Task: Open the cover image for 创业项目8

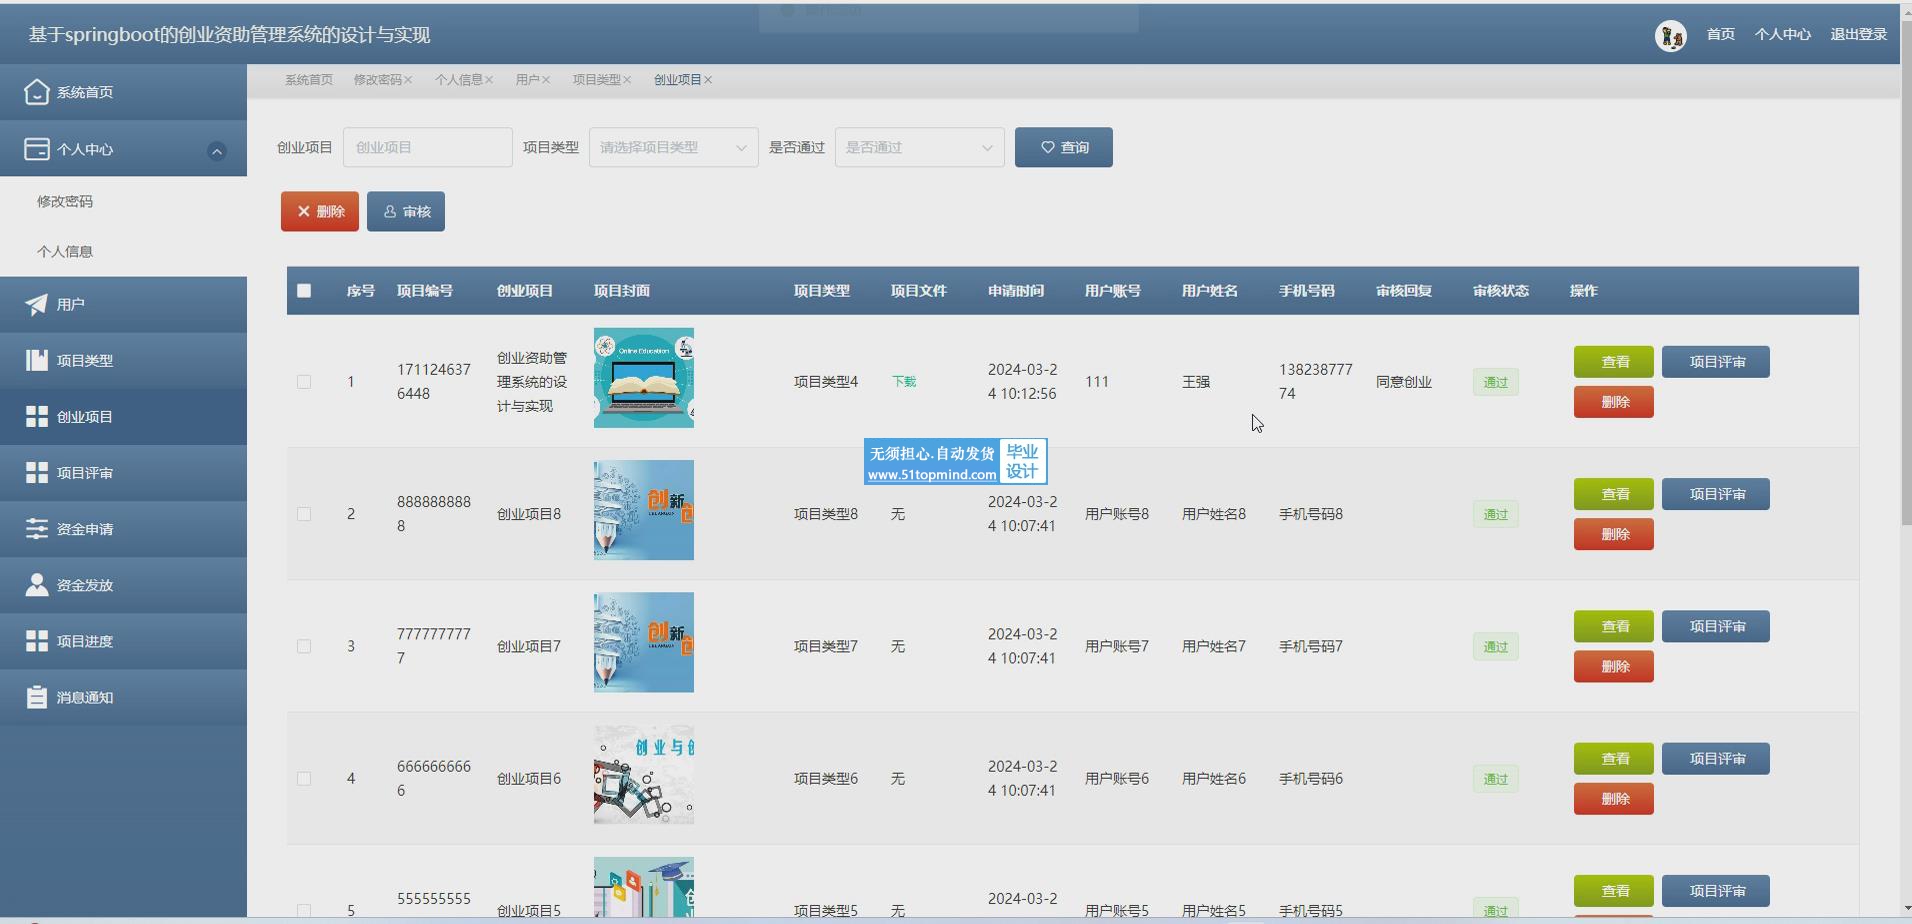Action: 644,510
